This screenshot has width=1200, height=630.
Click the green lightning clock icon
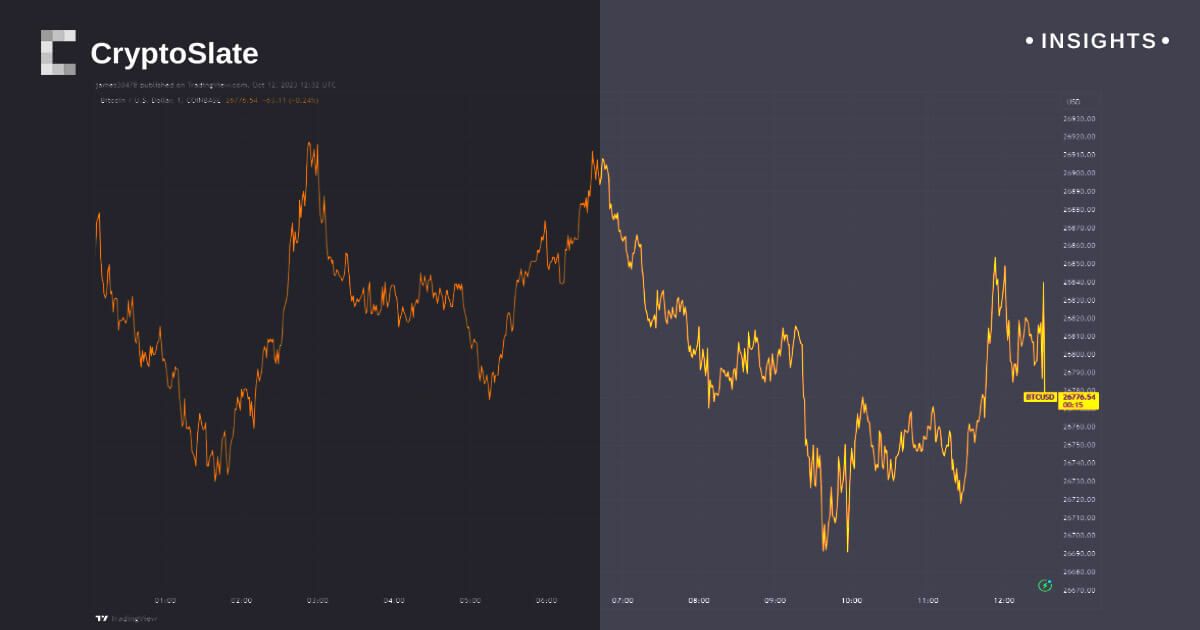pos(1045,585)
